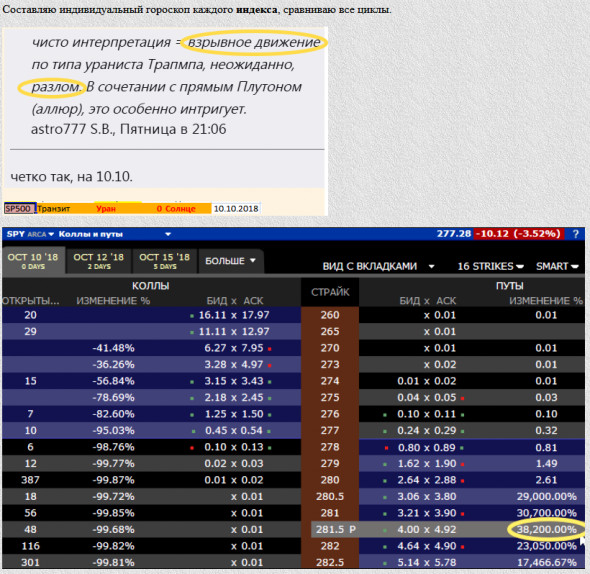This screenshot has width=590, height=574.
Task: Switch to OCT 15 '18 expiry tab
Action: [x=164, y=261]
